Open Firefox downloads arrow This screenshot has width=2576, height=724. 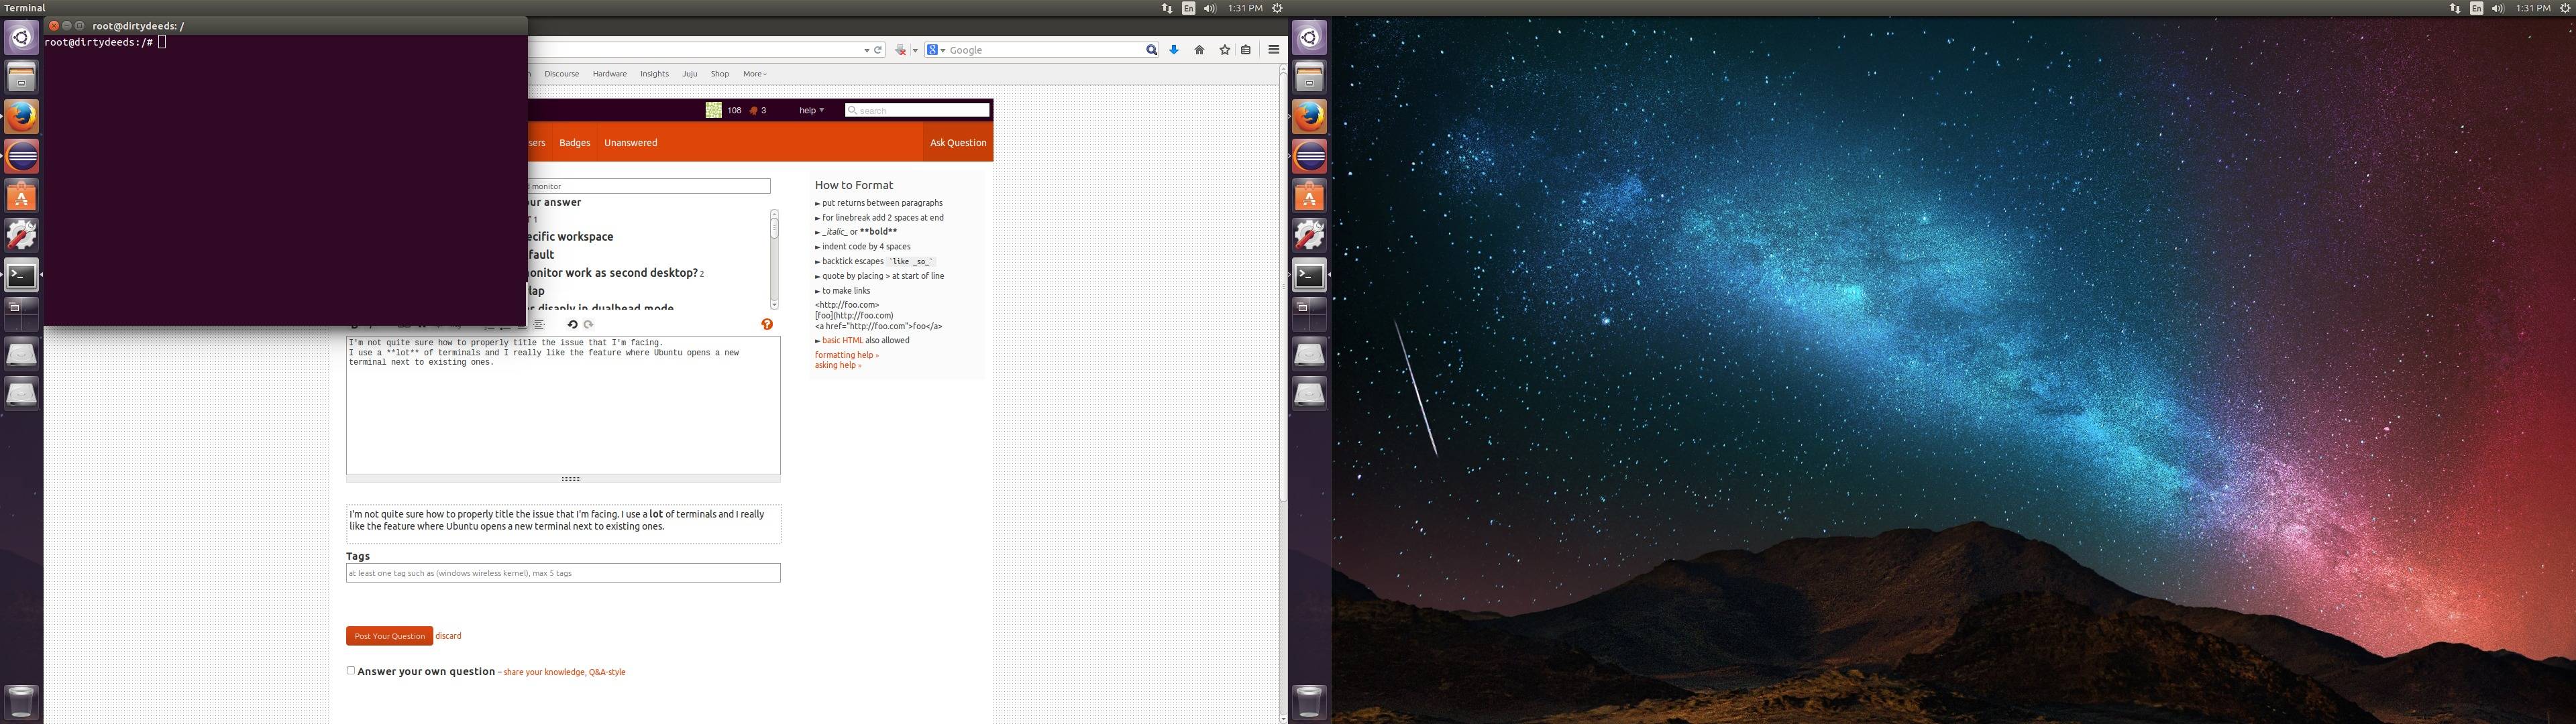(1174, 50)
